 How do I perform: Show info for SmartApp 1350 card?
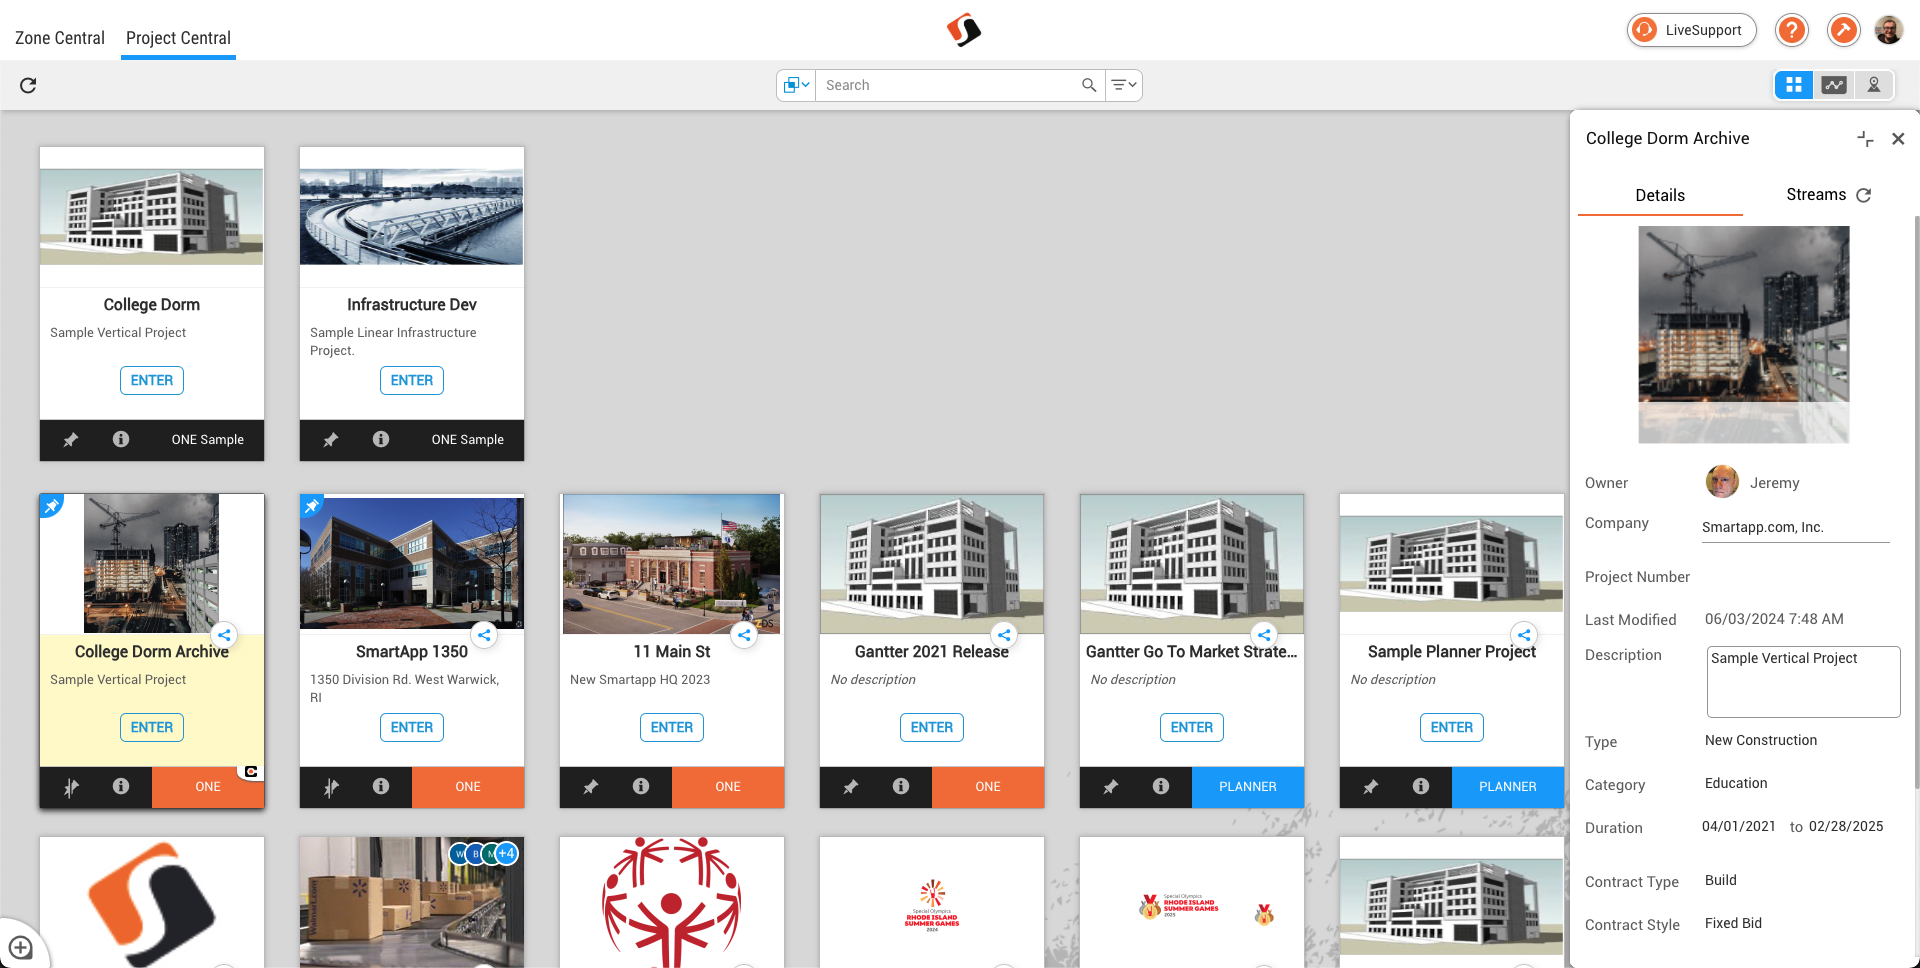[x=381, y=786]
